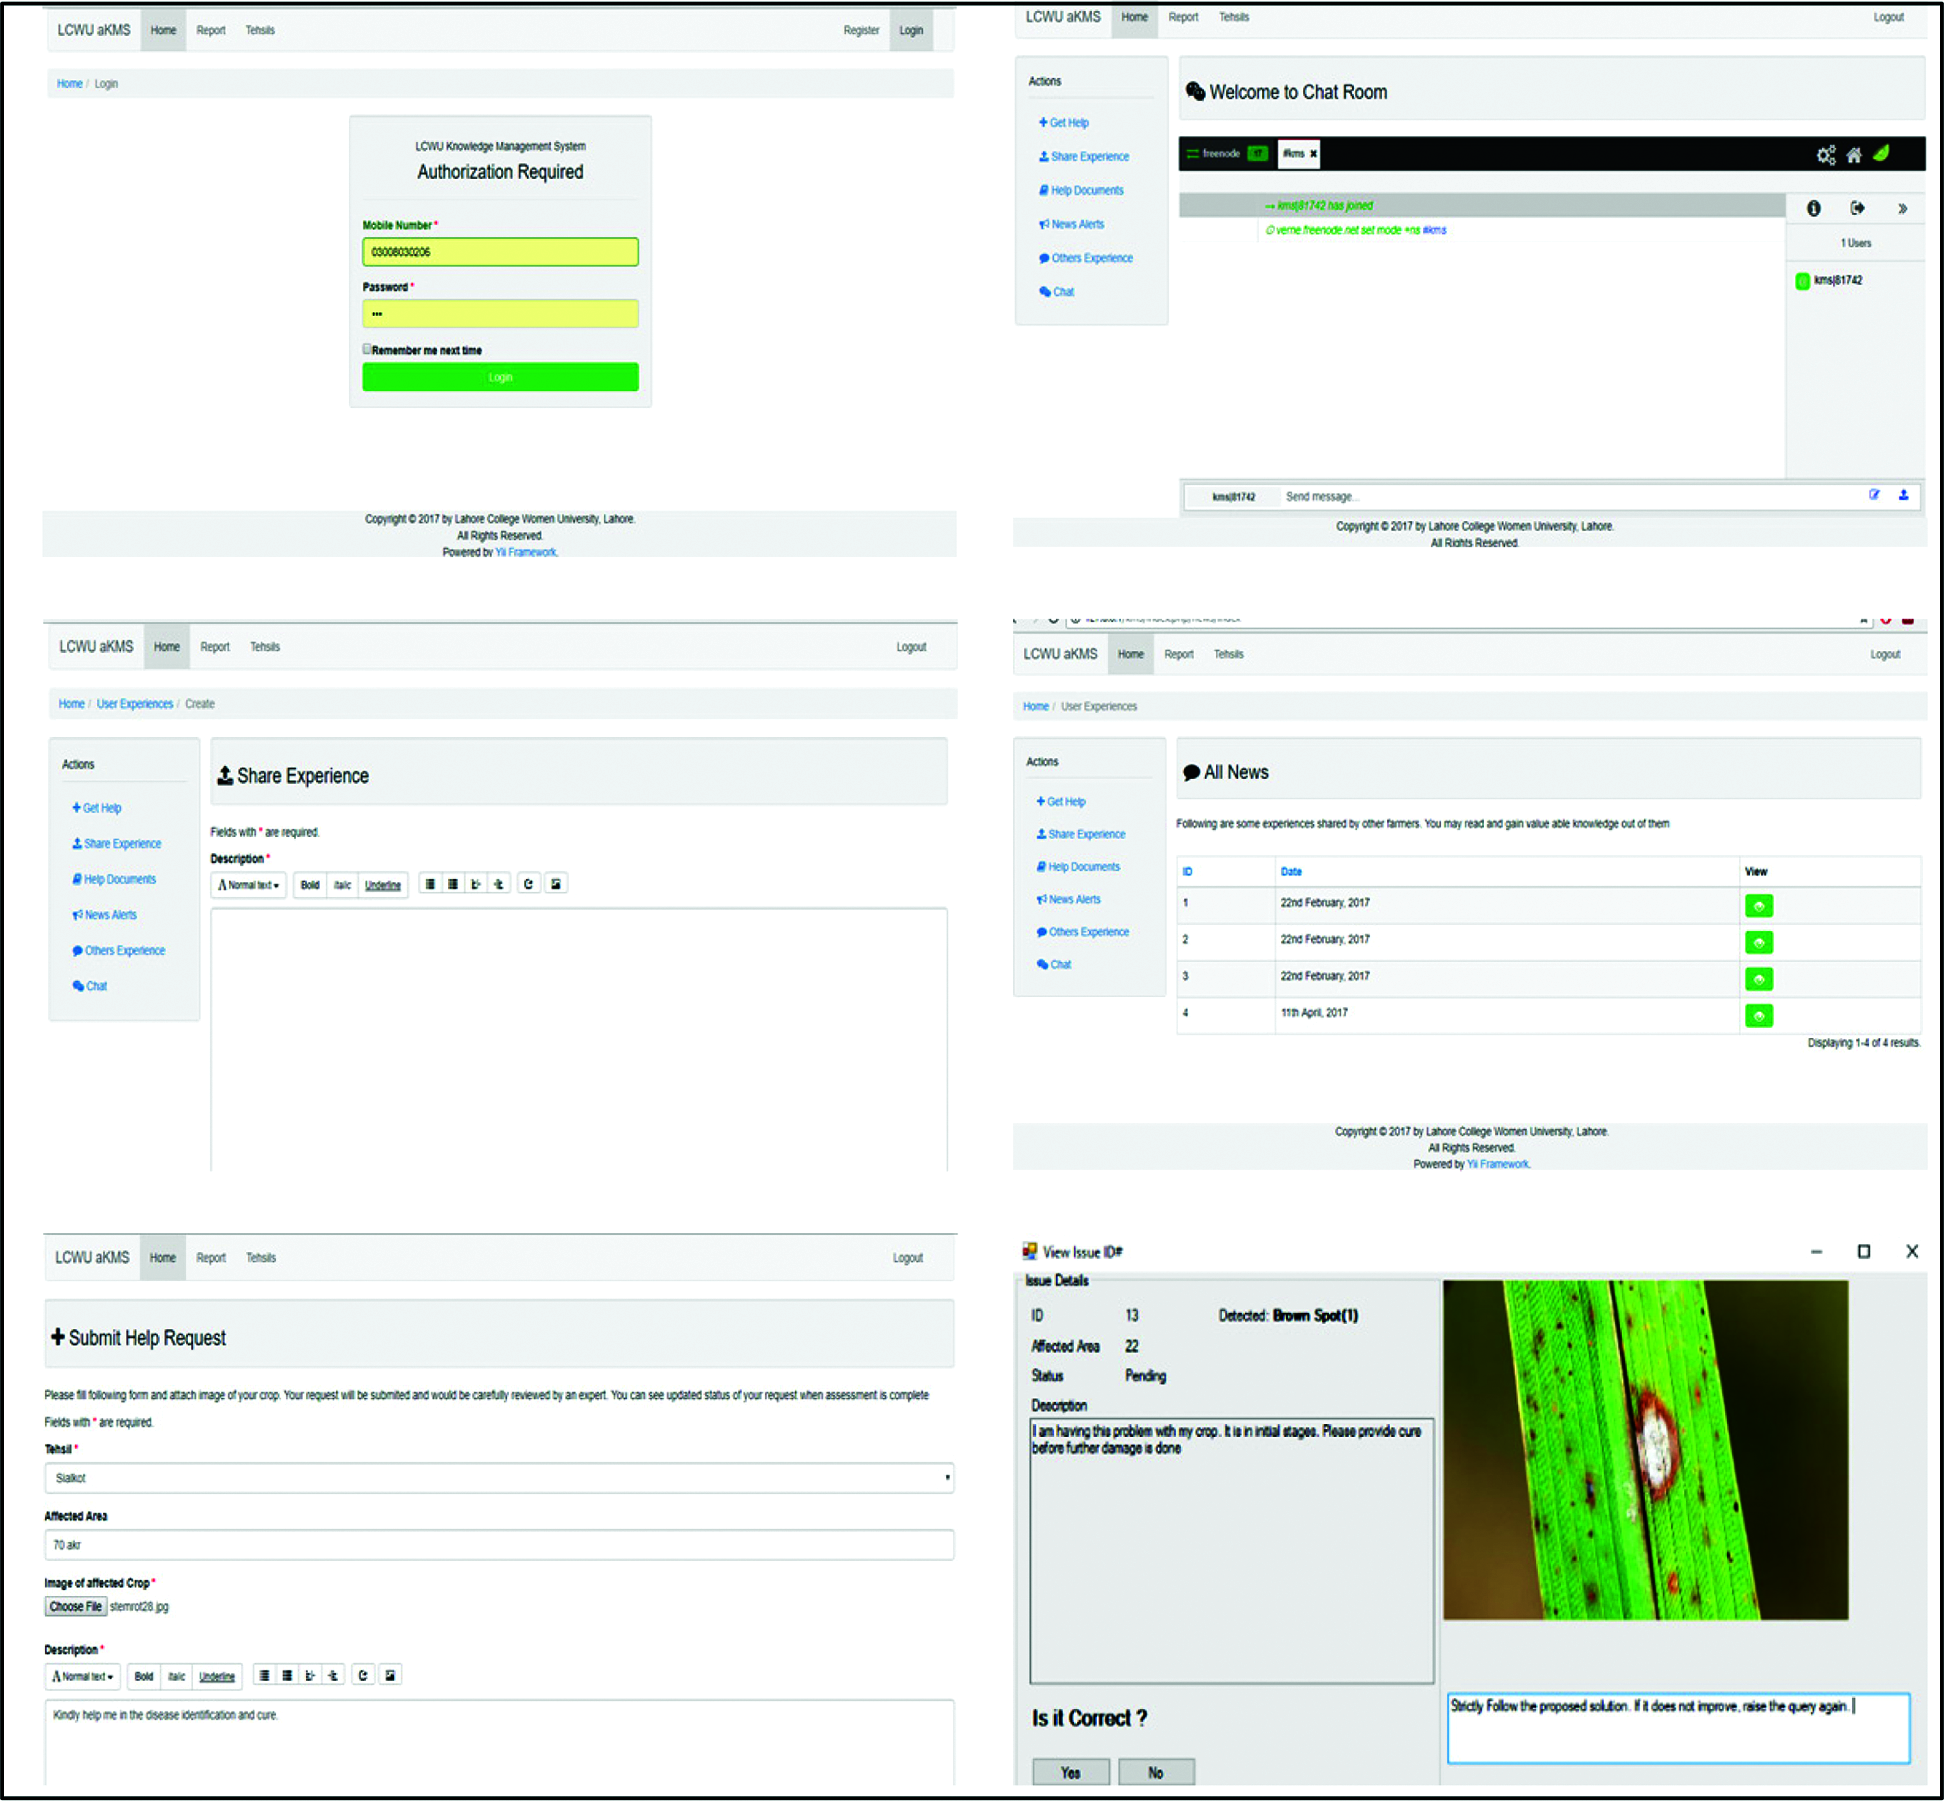
Task: Switch to the freenode tab
Action: (x=1221, y=154)
